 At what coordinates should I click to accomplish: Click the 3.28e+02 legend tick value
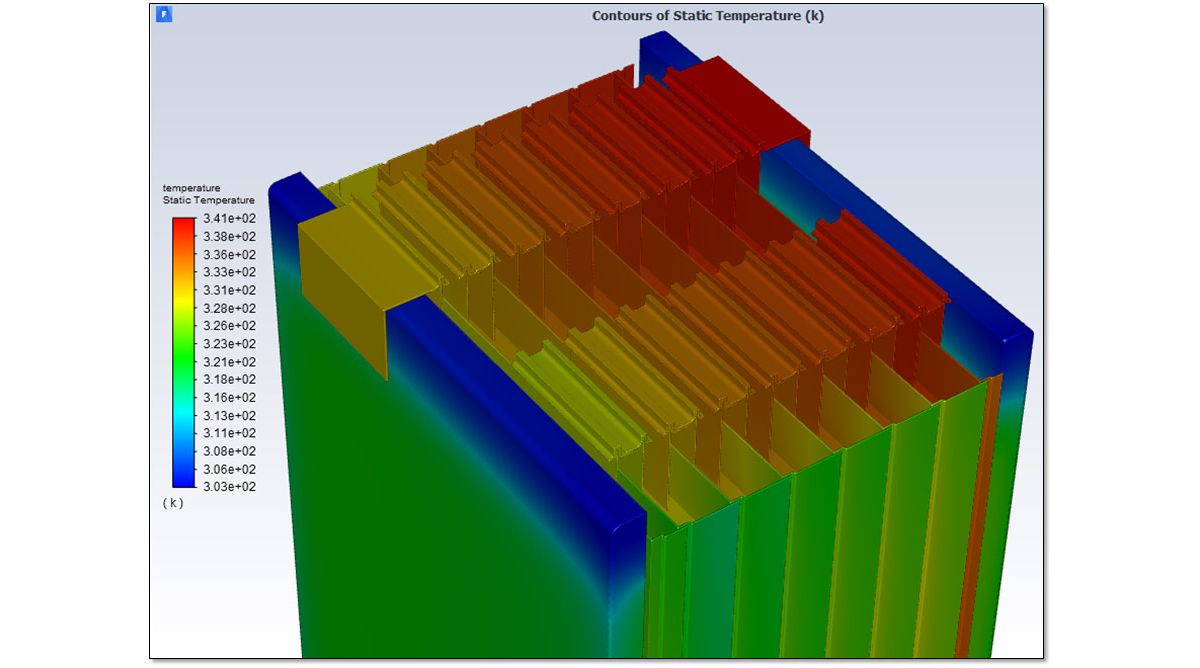coord(227,307)
